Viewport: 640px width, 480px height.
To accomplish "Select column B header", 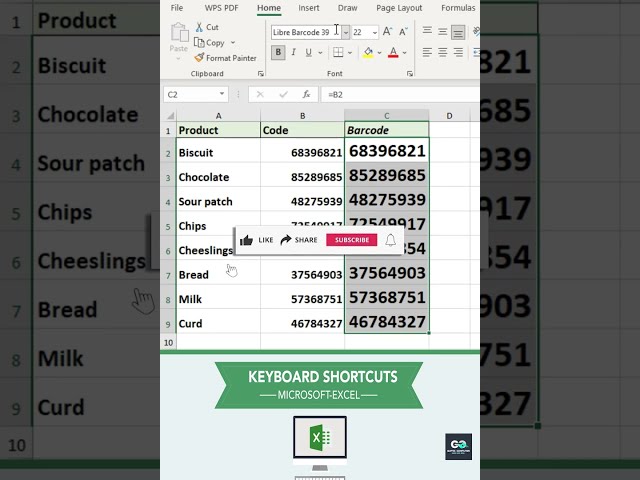I will pyautogui.click(x=302, y=116).
